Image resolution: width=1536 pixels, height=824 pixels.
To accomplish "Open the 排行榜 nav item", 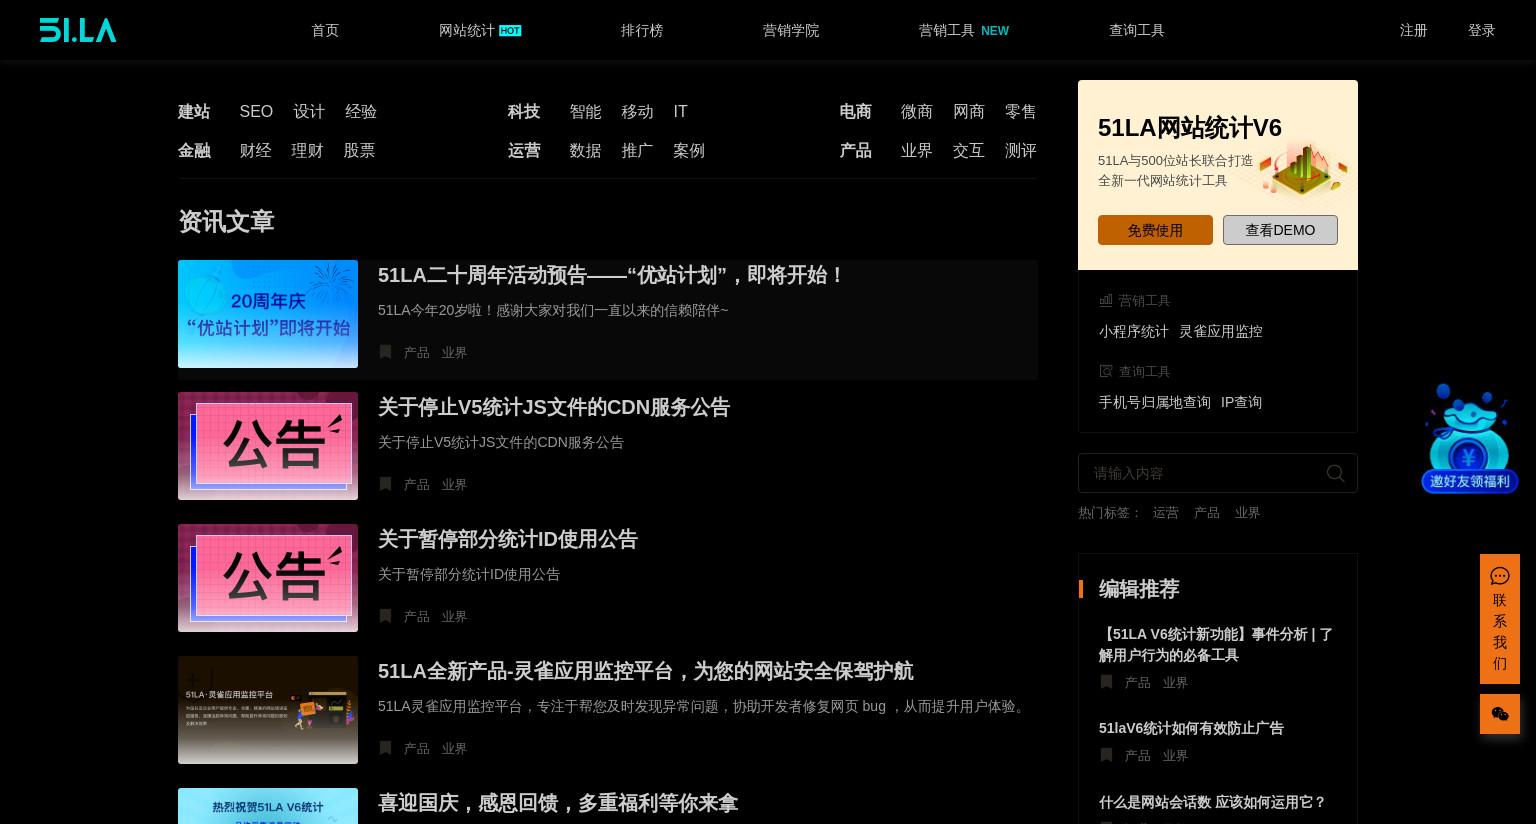I will click(x=642, y=30).
